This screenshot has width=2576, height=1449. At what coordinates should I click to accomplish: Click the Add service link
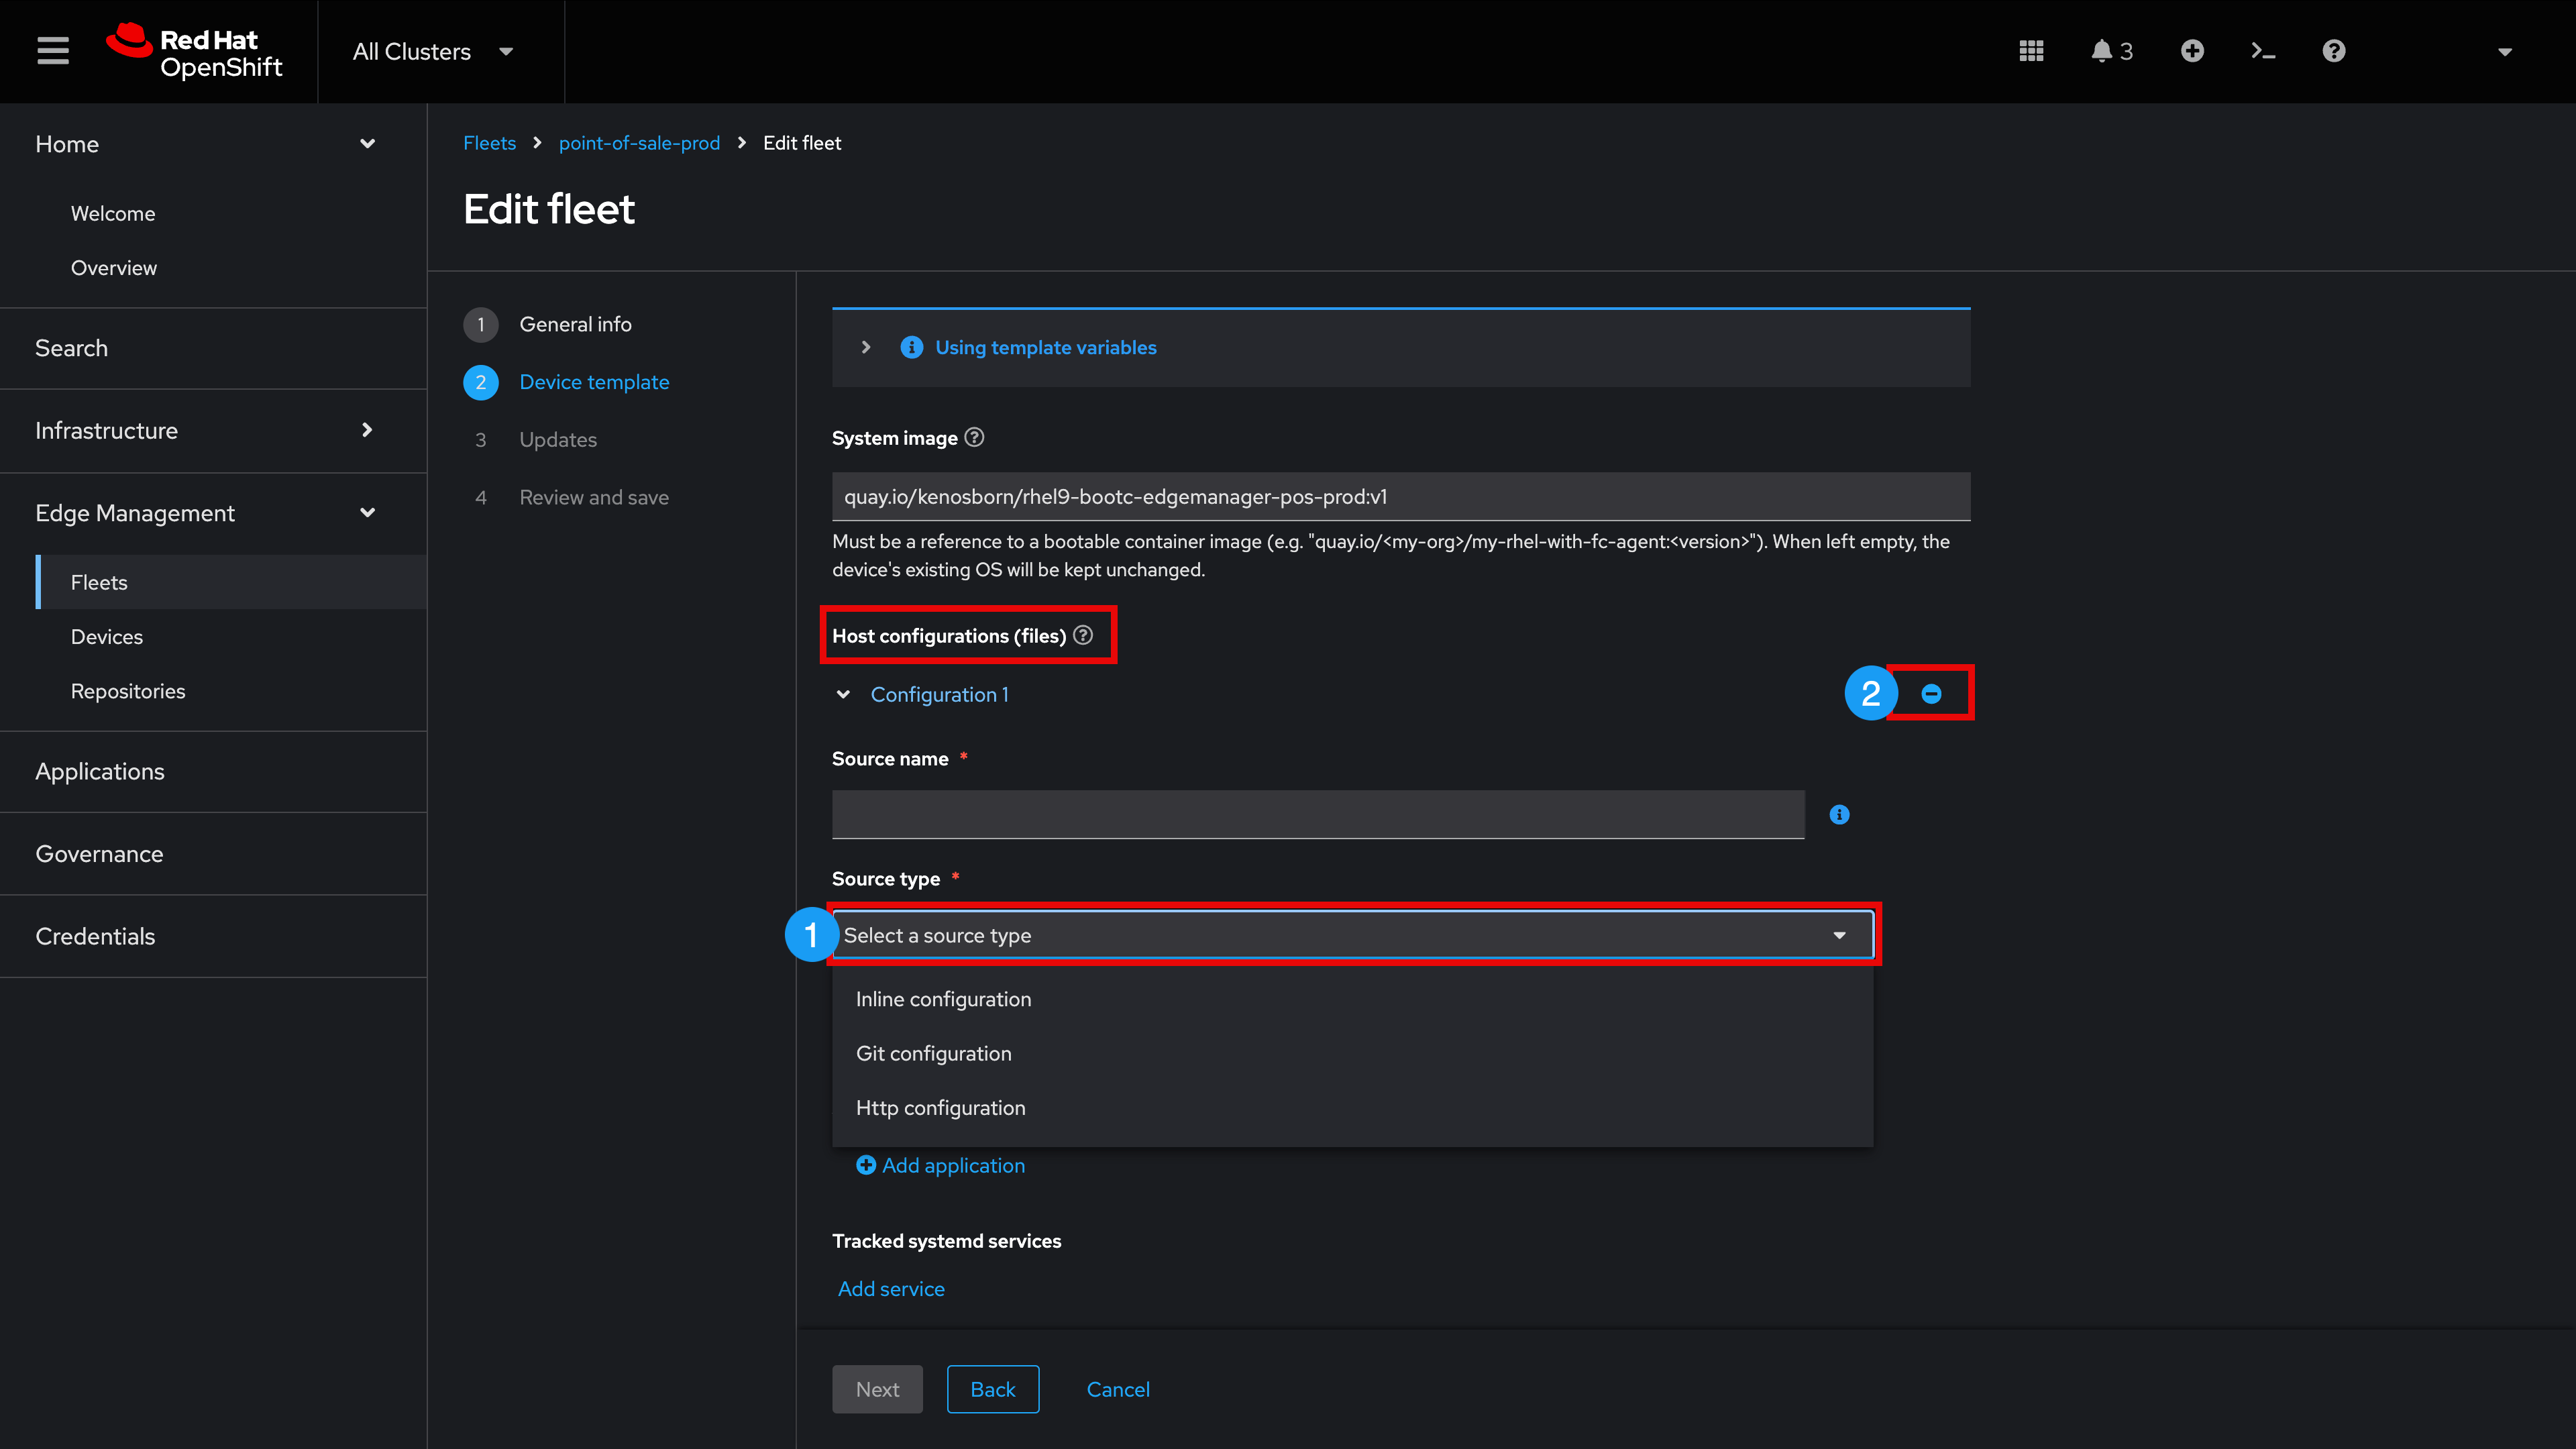click(x=891, y=1289)
